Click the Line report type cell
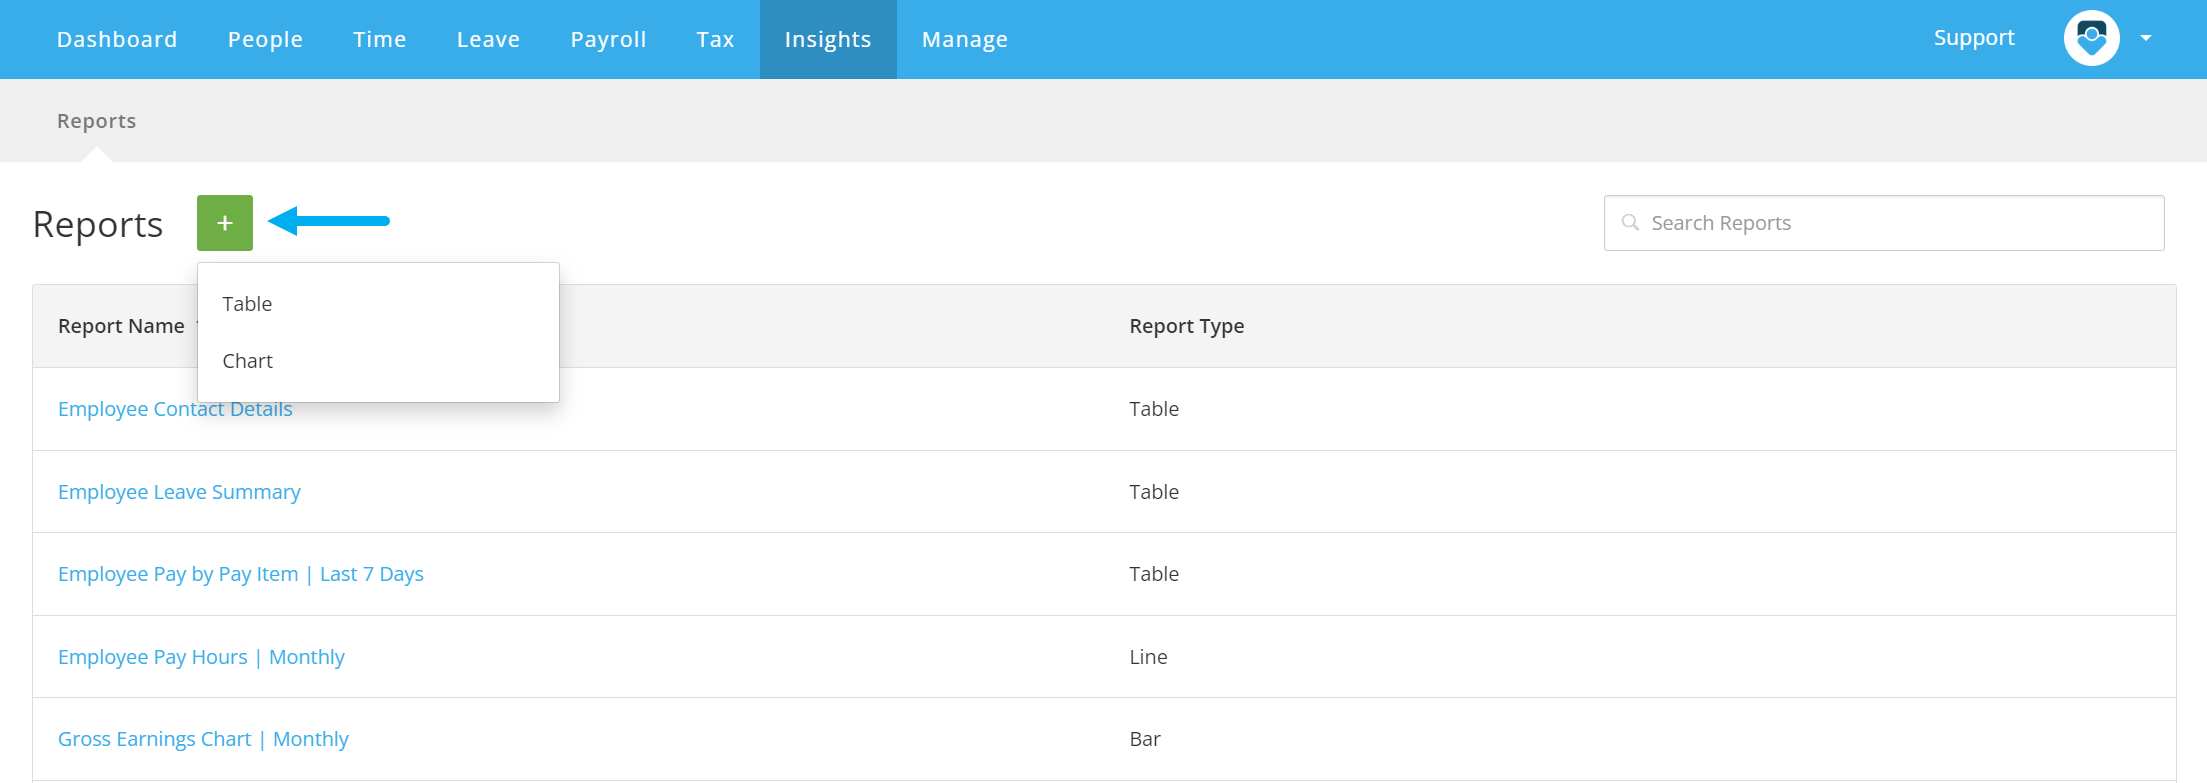The image size is (2207, 783). click(1148, 657)
